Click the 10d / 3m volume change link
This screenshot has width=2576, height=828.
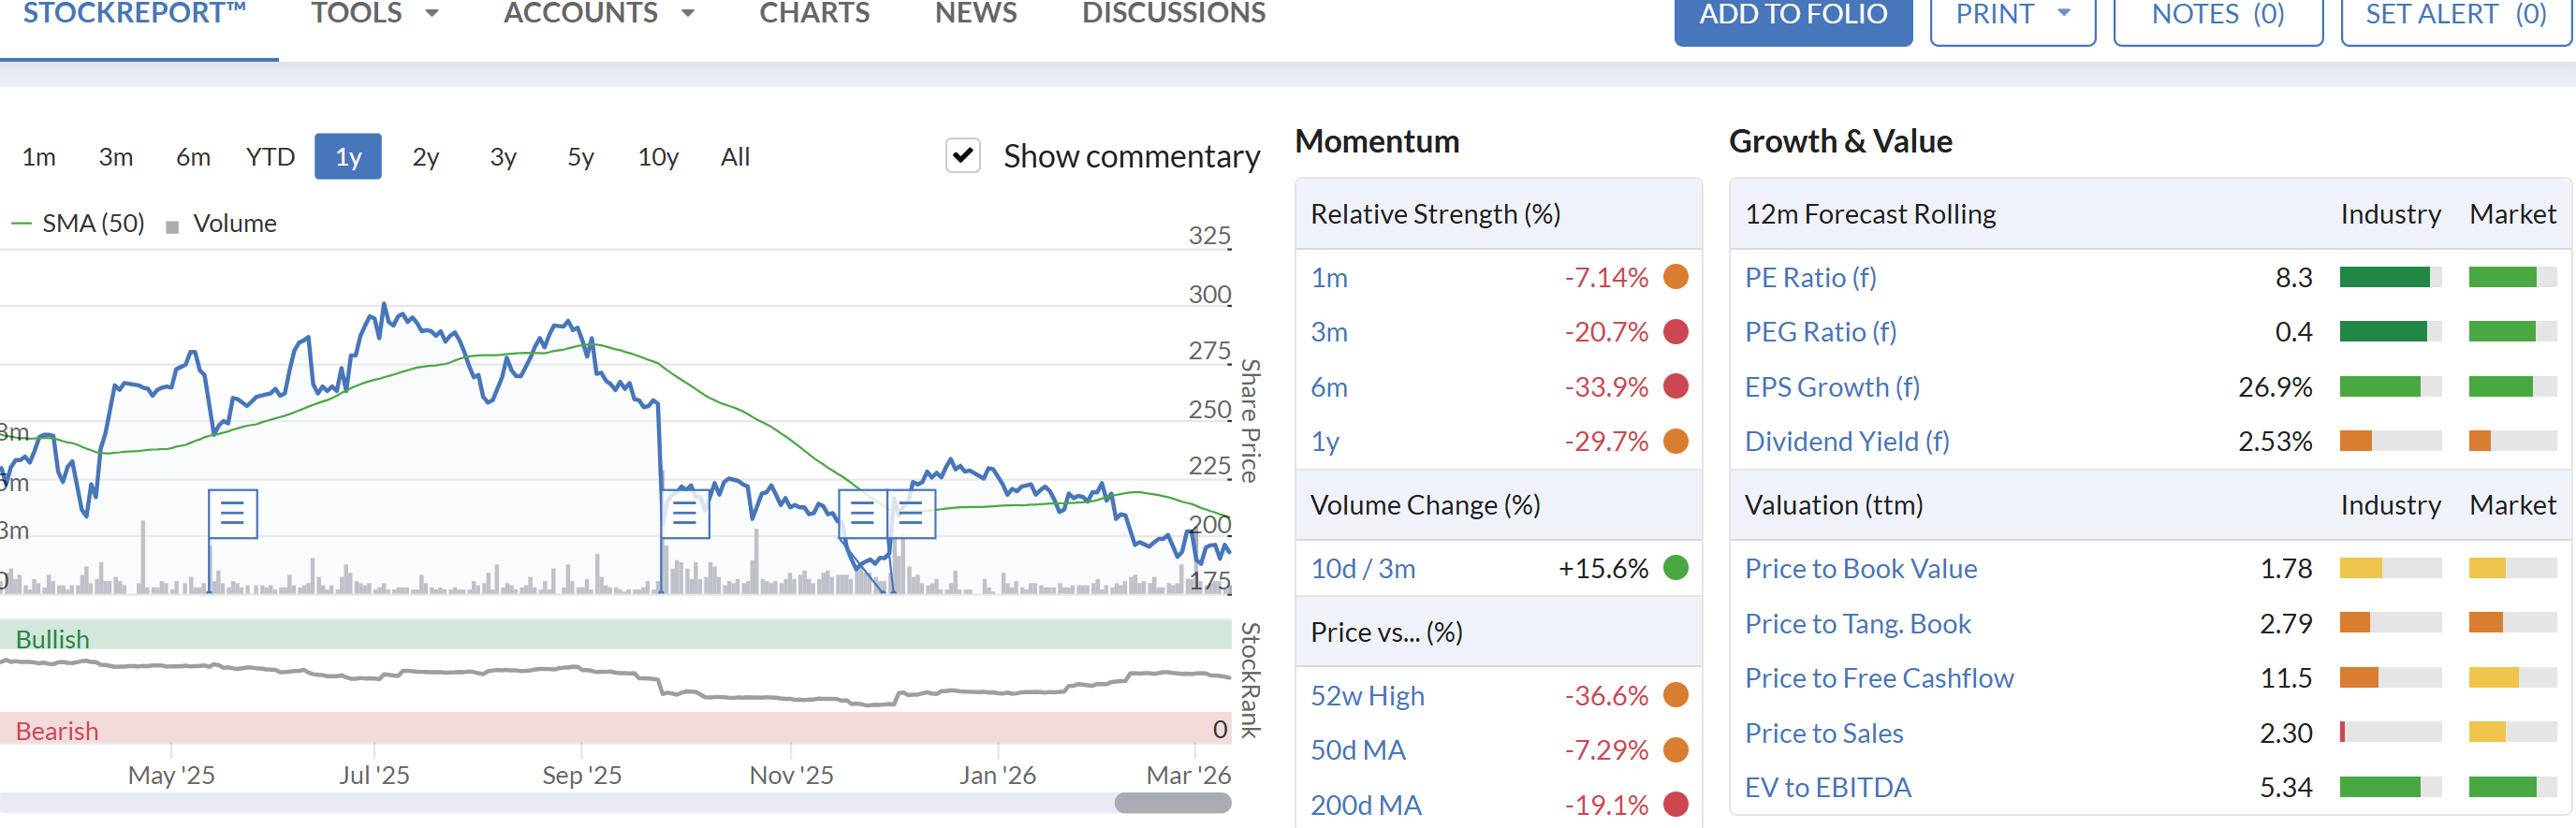1363,569
